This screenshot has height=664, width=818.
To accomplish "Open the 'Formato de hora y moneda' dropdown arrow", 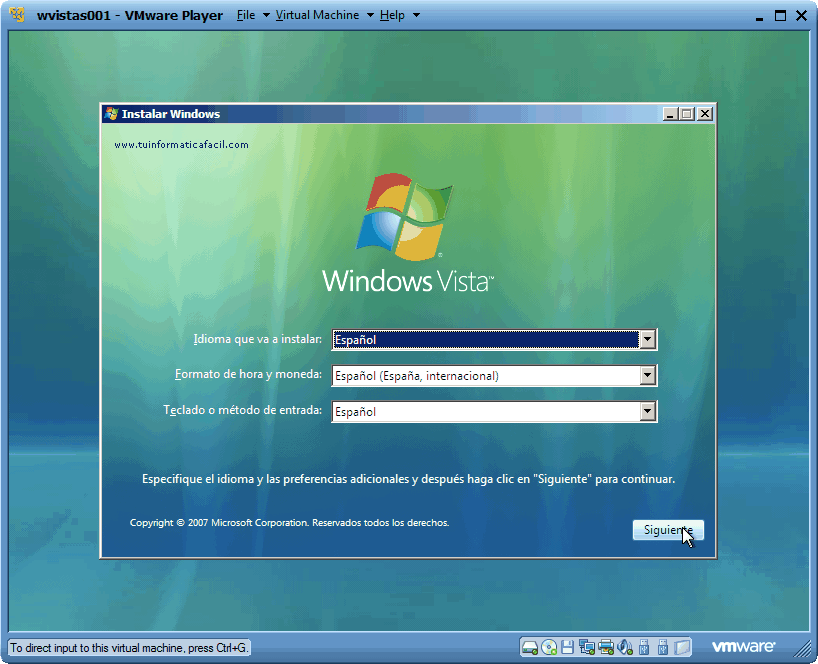I will point(647,376).
